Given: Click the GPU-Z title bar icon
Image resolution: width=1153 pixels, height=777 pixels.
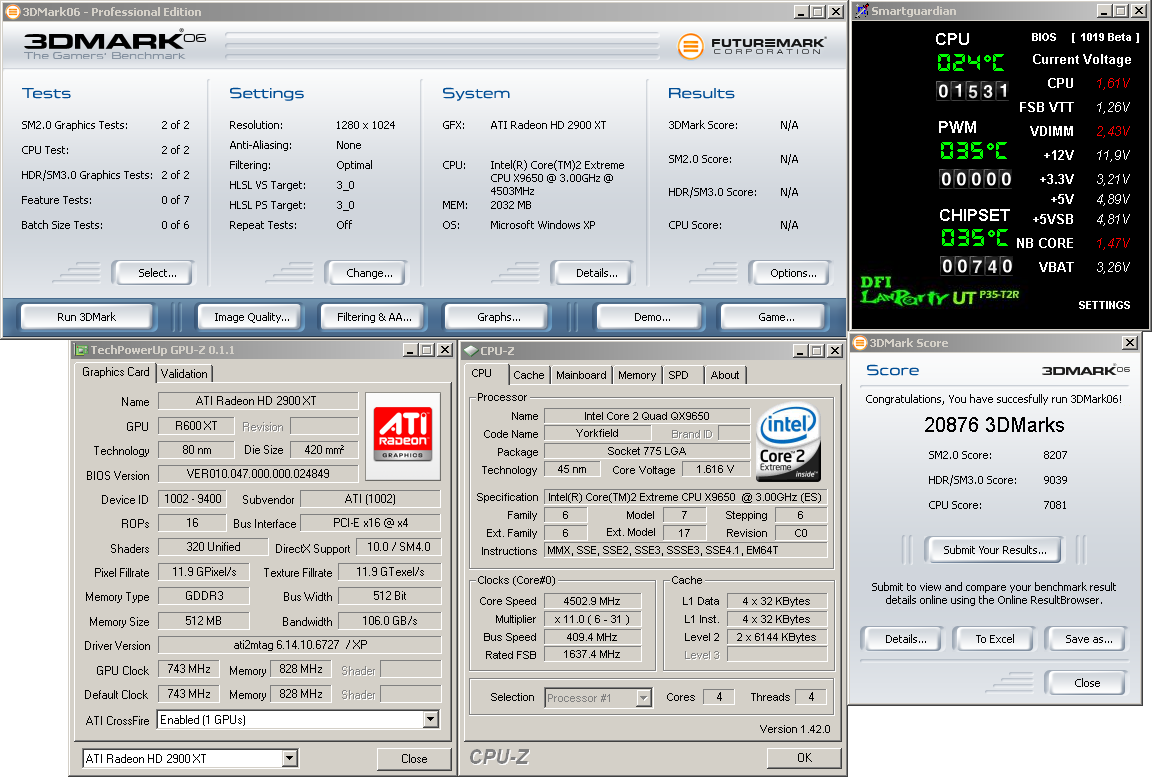Looking at the screenshot, I should (81, 350).
